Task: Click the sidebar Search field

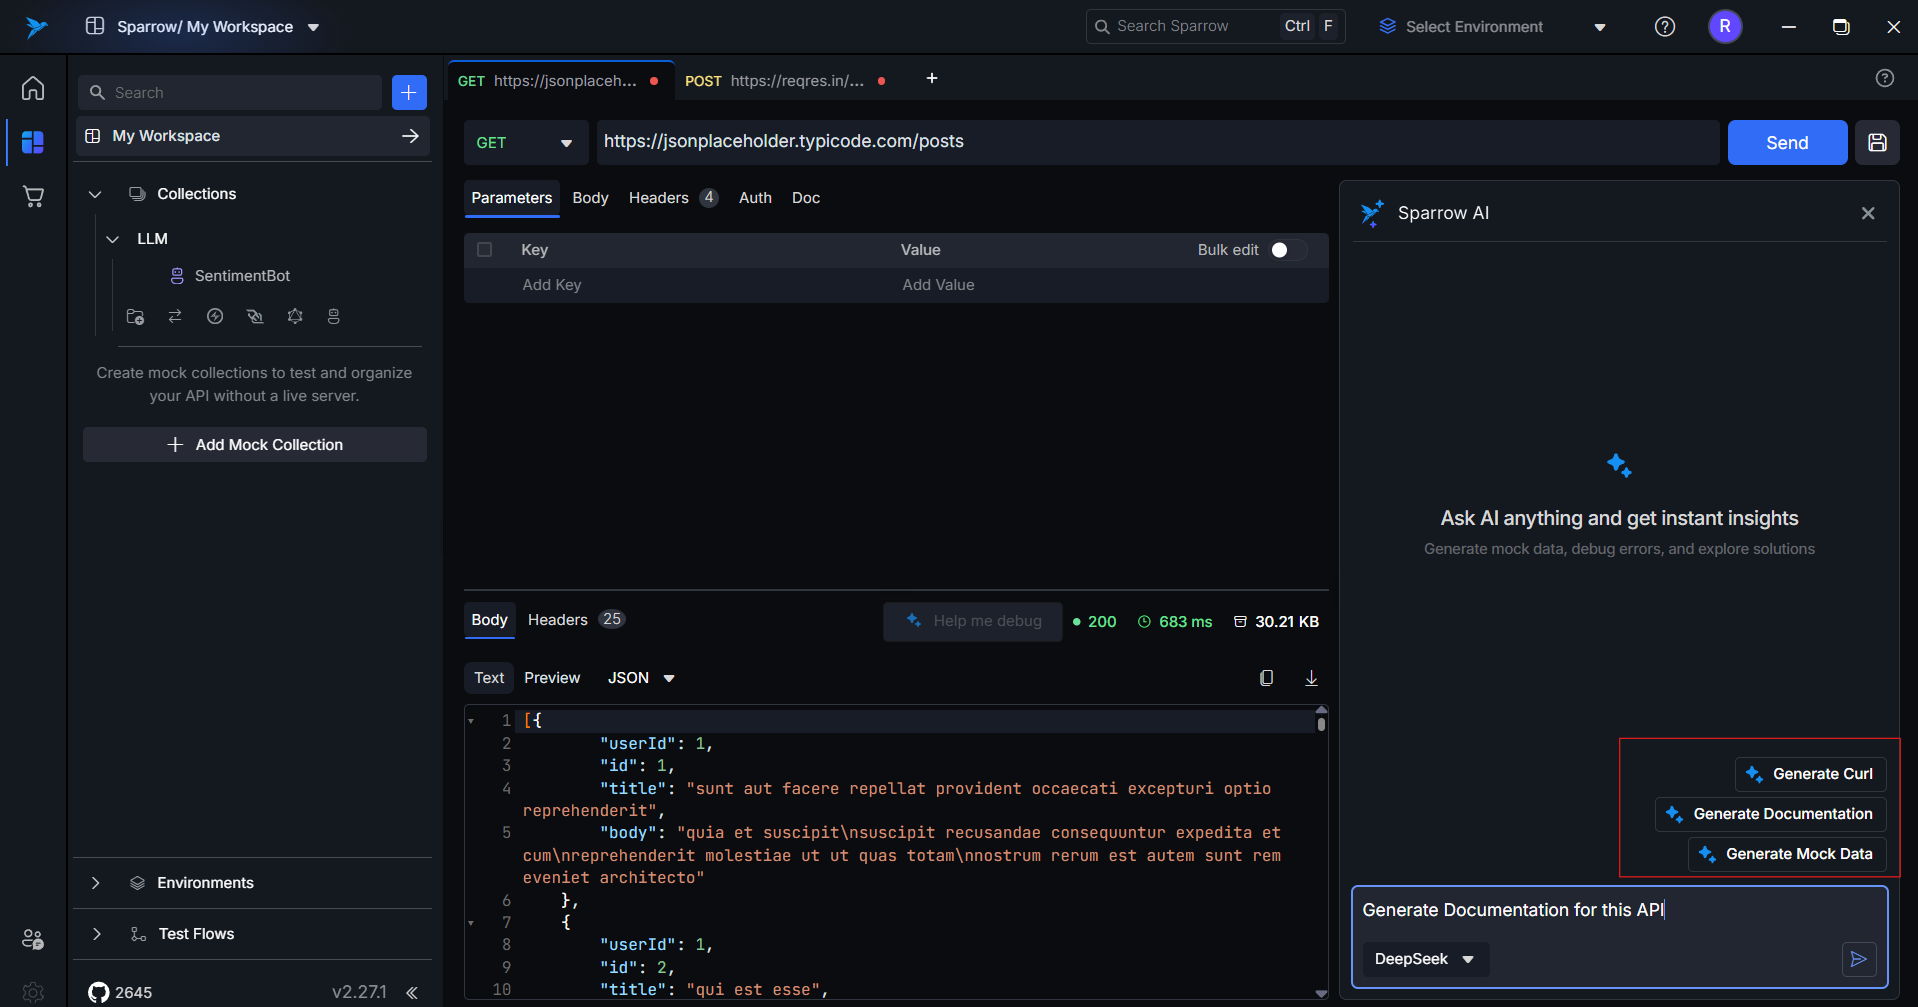Action: 230,92
